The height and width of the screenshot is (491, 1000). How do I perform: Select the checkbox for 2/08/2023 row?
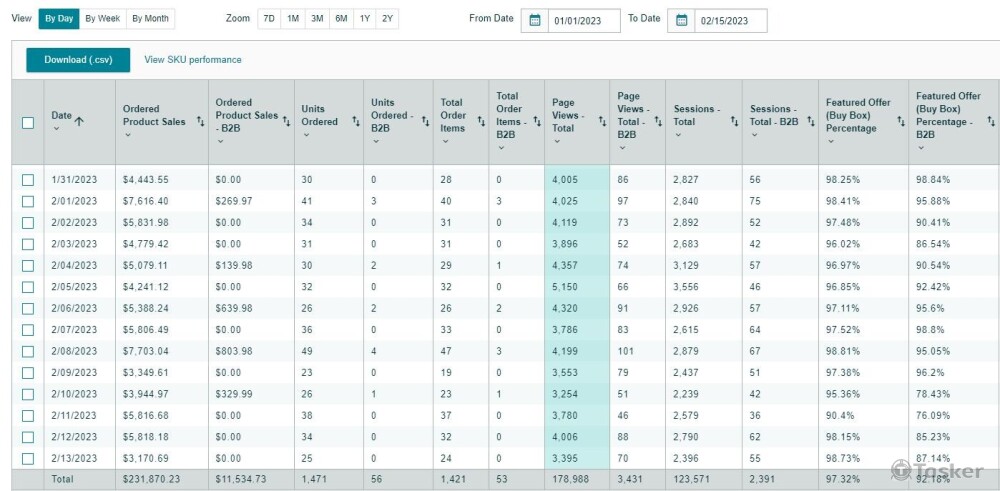[28, 352]
